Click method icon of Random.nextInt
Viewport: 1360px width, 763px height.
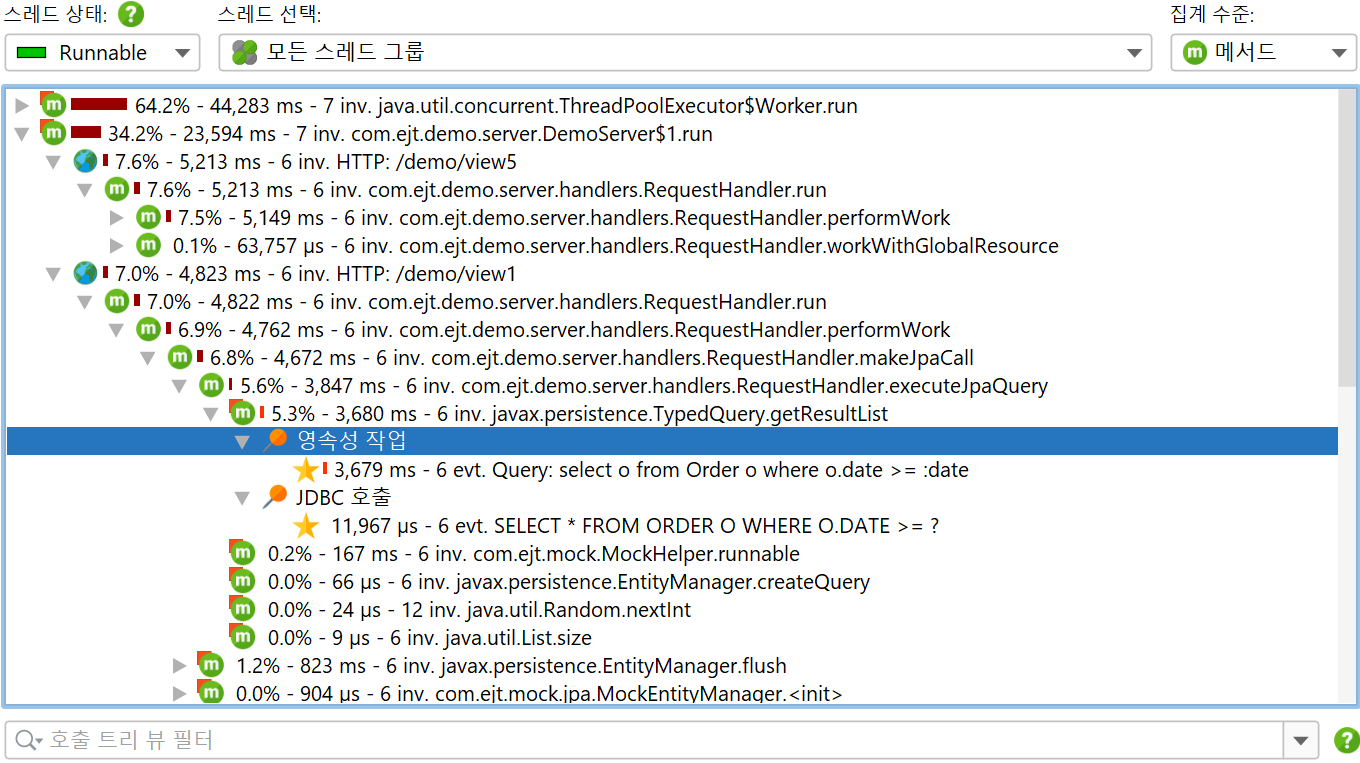242,609
